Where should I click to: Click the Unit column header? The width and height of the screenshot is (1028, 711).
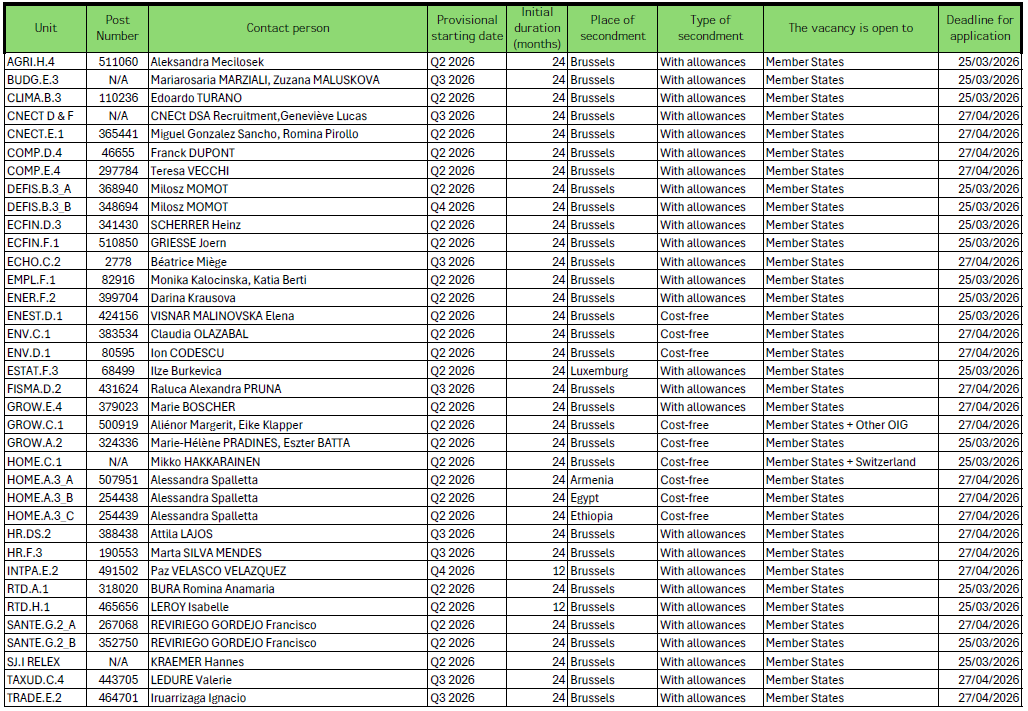[x=45, y=28]
